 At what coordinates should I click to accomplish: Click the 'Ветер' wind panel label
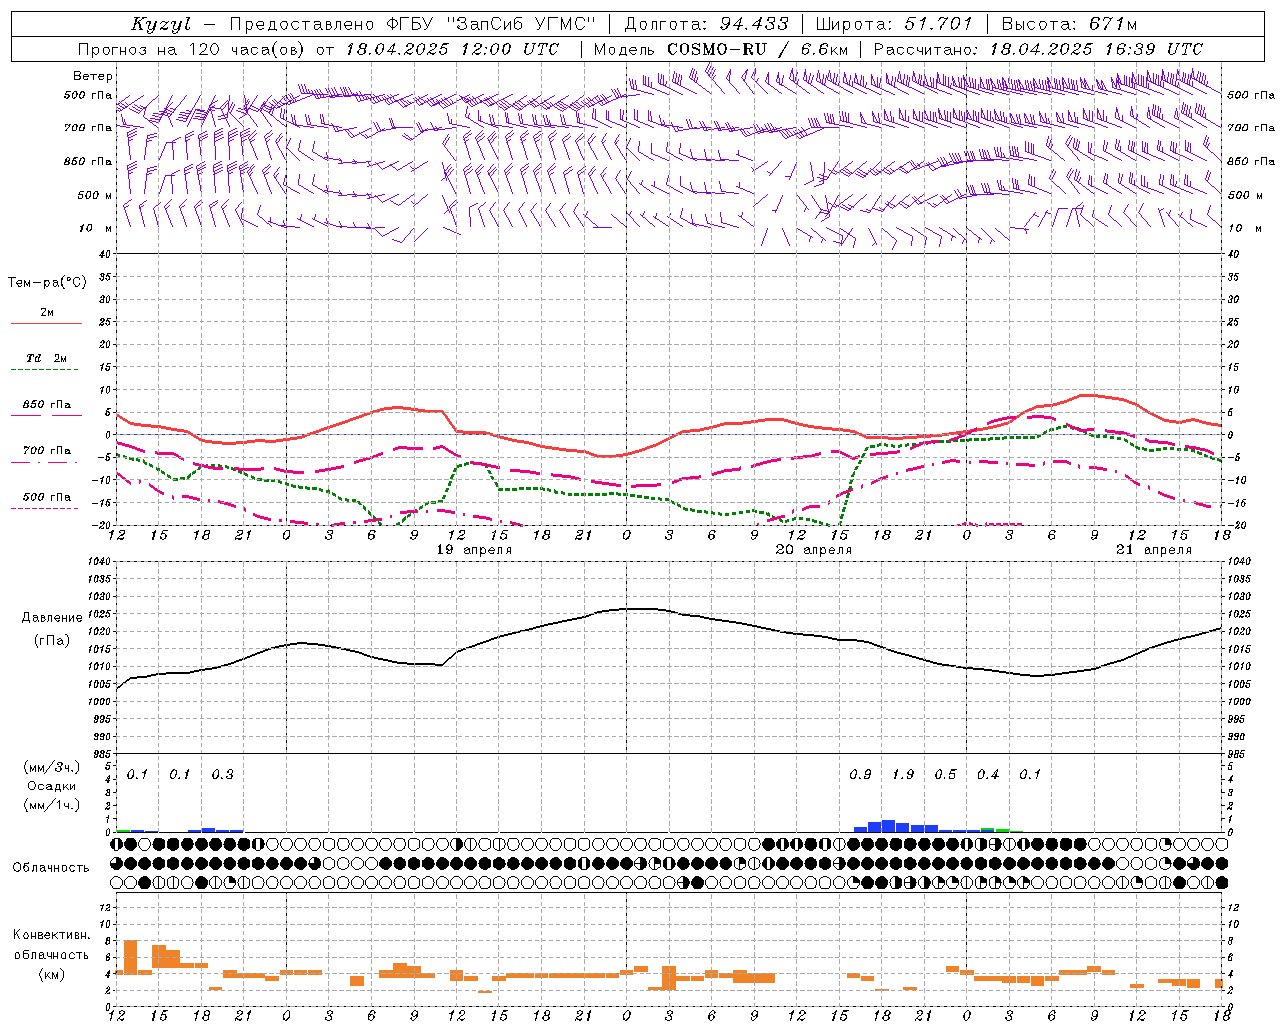[93, 76]
